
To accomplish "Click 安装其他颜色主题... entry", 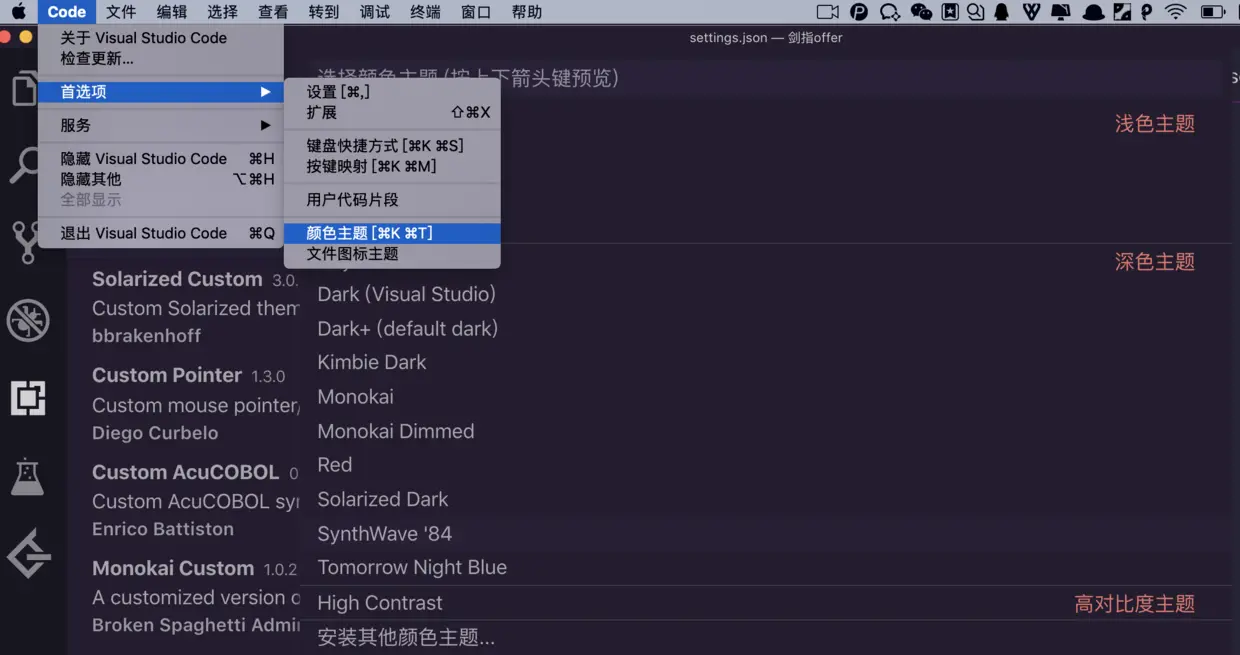I will 764,637.
